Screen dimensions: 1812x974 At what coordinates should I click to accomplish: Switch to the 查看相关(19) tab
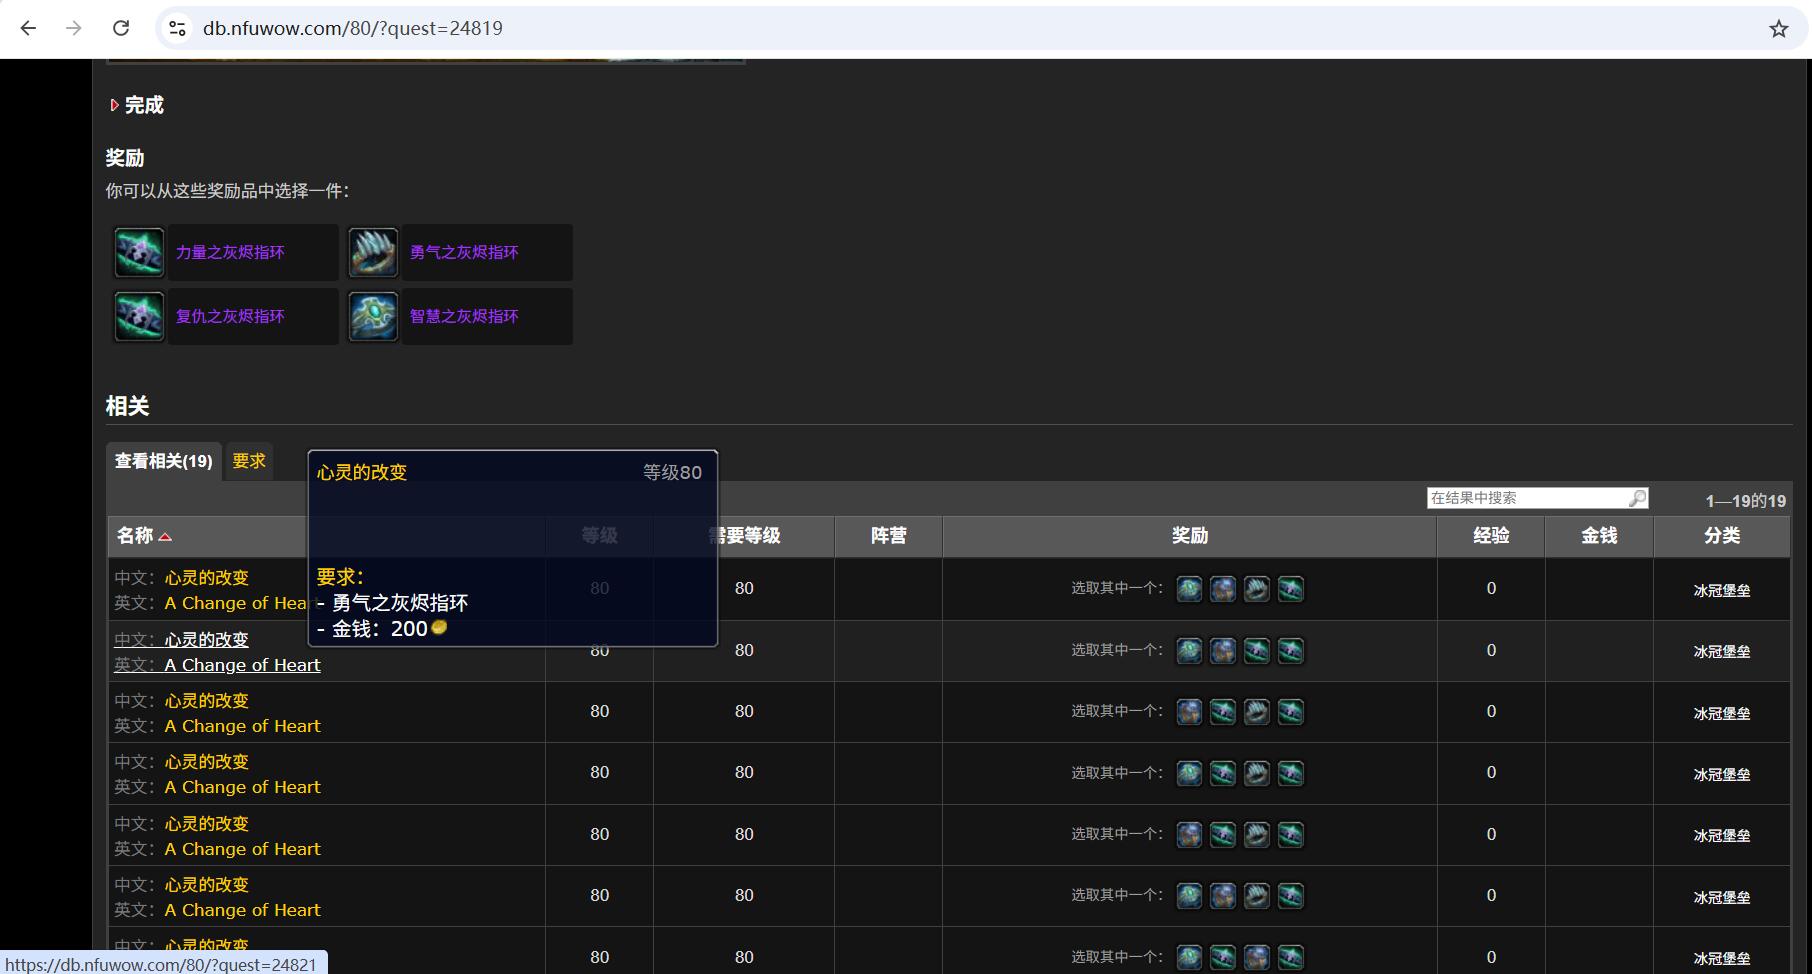tap(164, 461)
